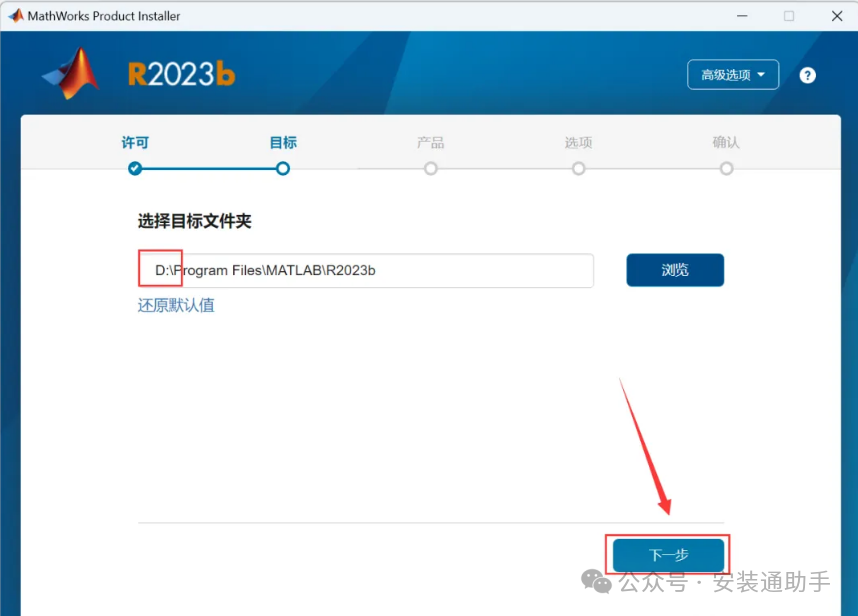Screen dimensions: 858x616
Task: Click the MathWorks icon in title bar
Action: coord(16,16)
